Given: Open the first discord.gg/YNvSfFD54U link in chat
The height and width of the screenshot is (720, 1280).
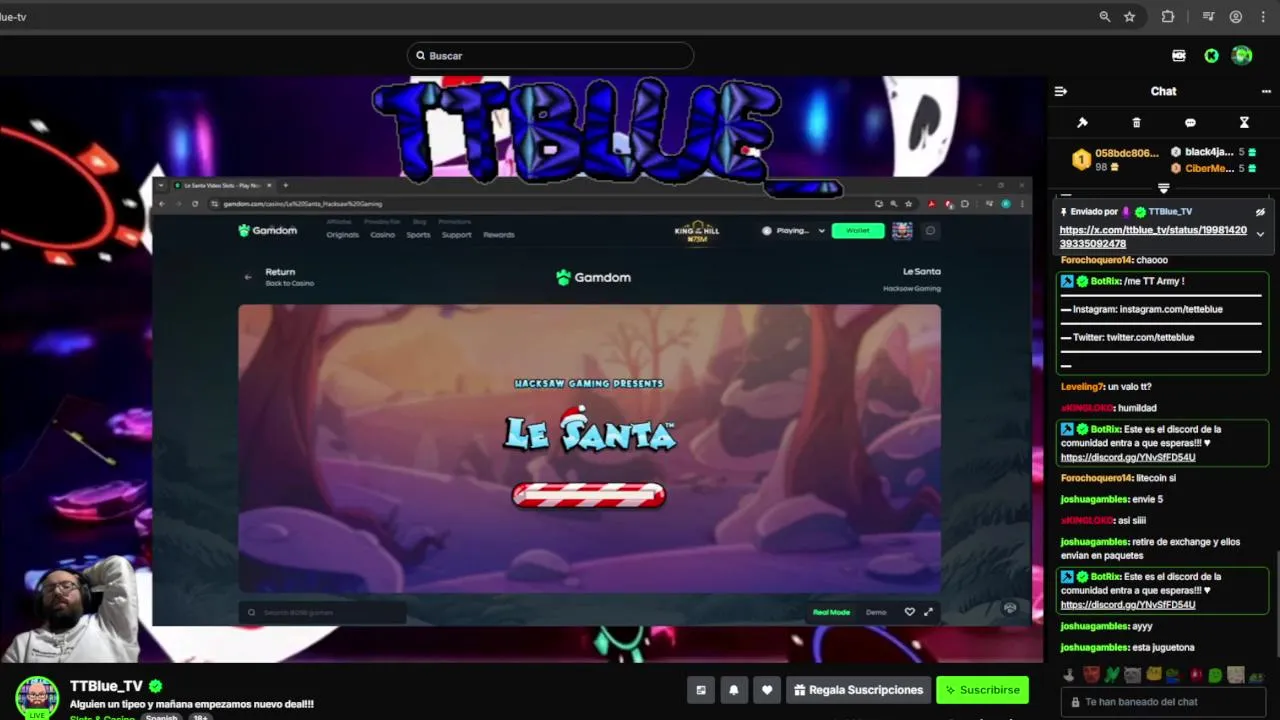Looking at the screenshot, I should 1128,458.
